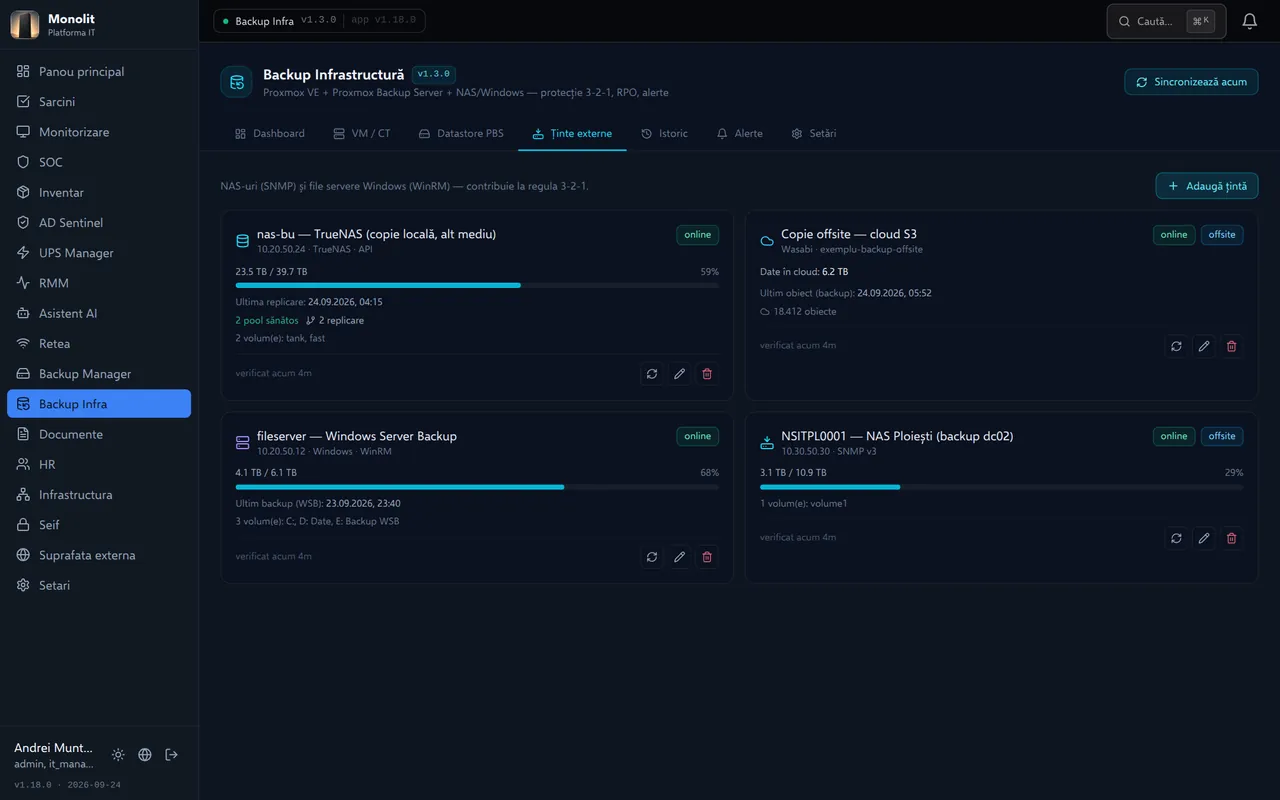Open Asistent AI in sidebar

(99, 313)
